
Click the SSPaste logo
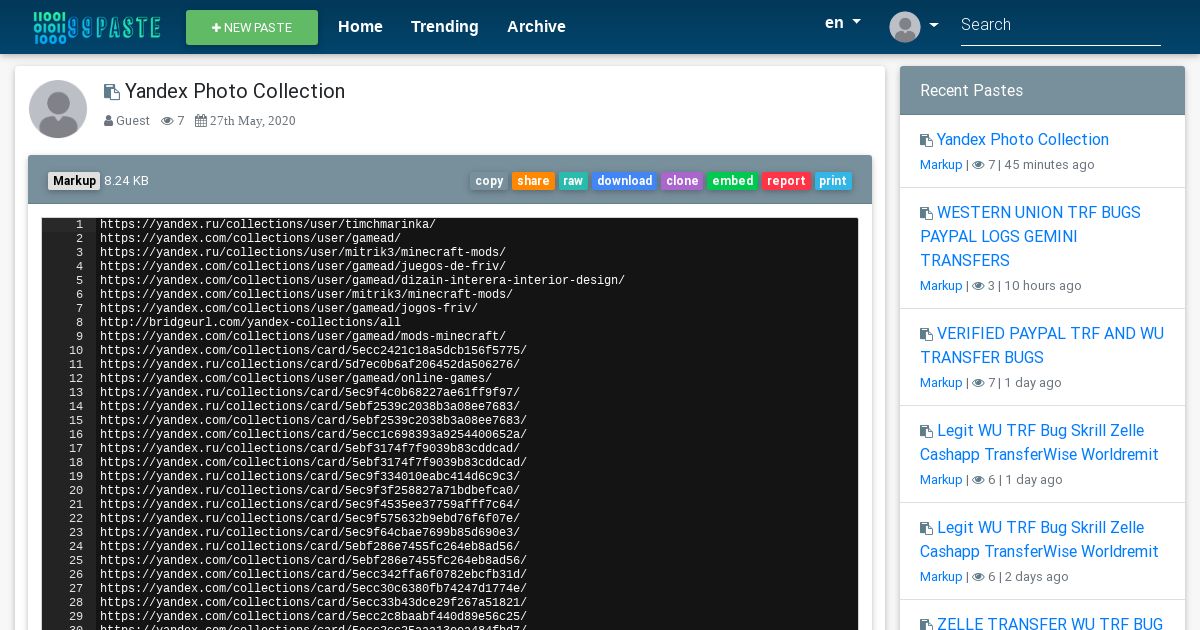click(x=96, y=27)
